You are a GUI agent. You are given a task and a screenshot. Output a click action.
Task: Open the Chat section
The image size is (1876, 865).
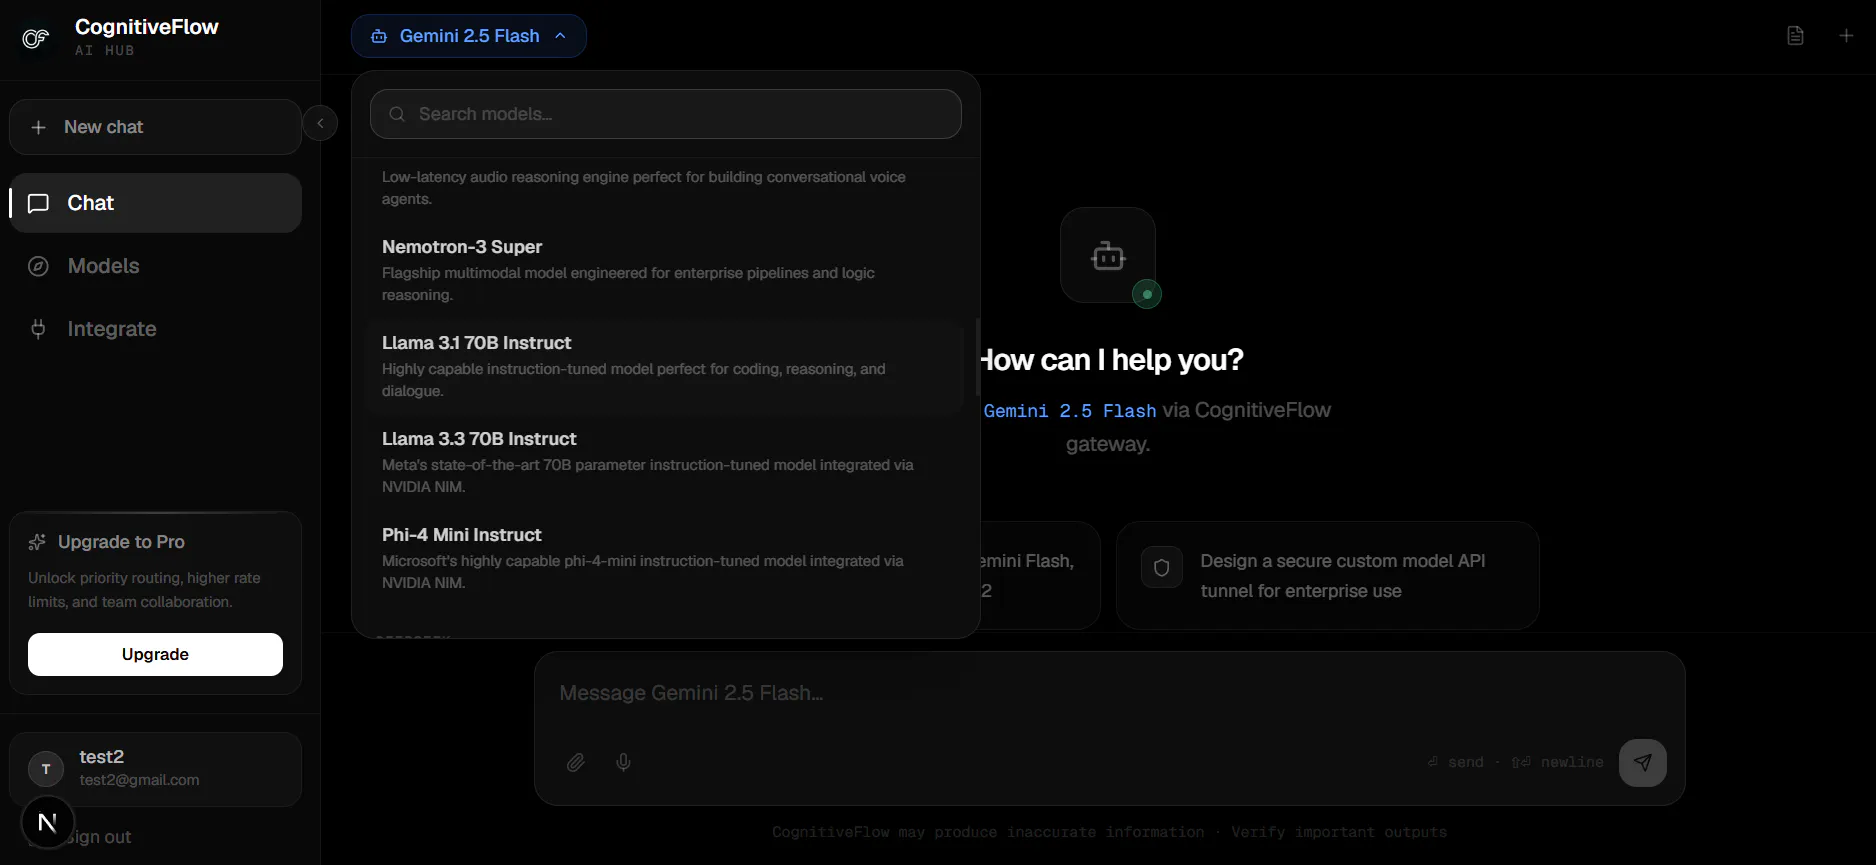point(155,203)
